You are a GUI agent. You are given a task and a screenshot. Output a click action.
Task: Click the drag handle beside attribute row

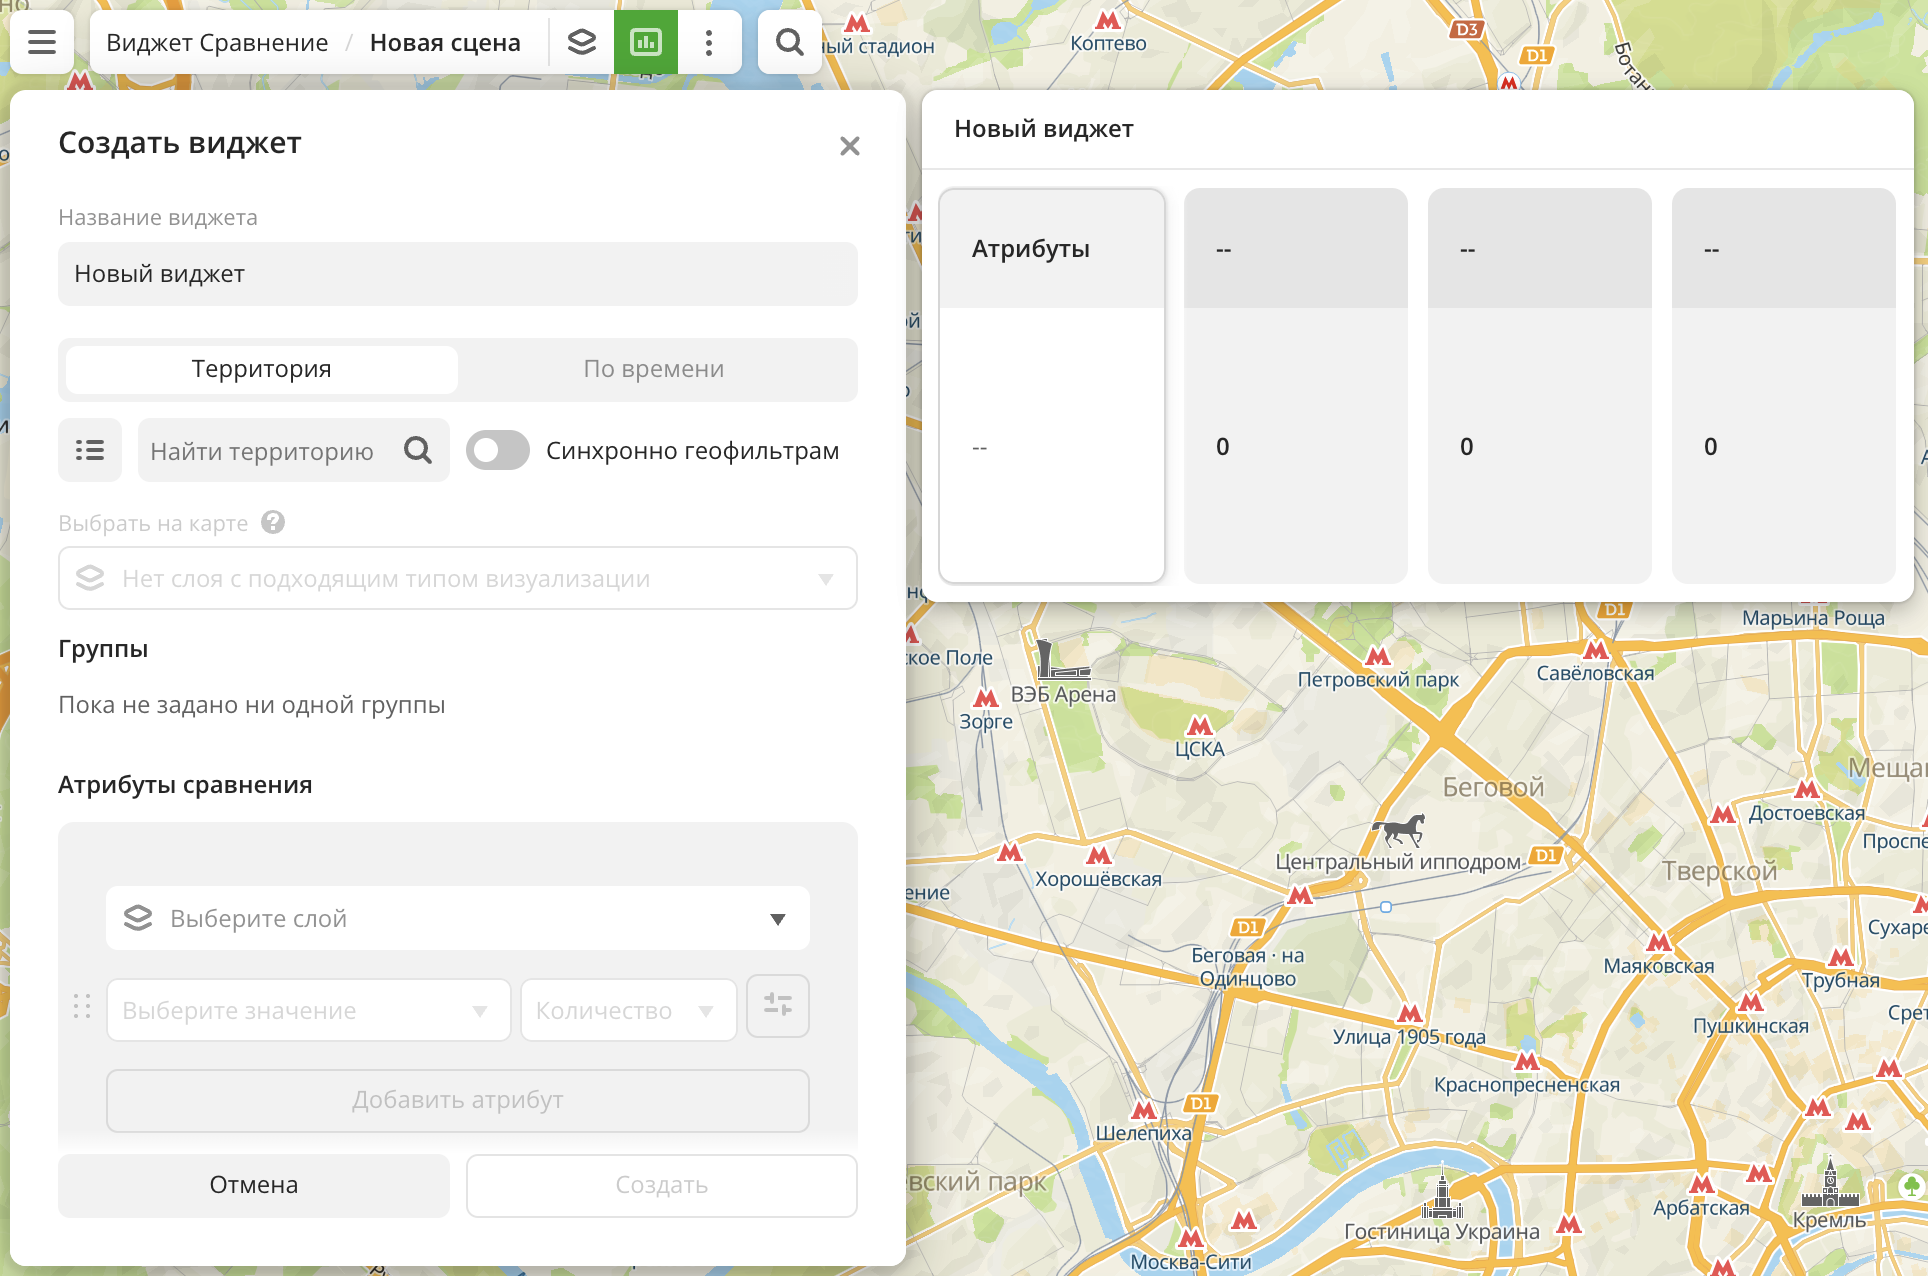(82, 1006)
